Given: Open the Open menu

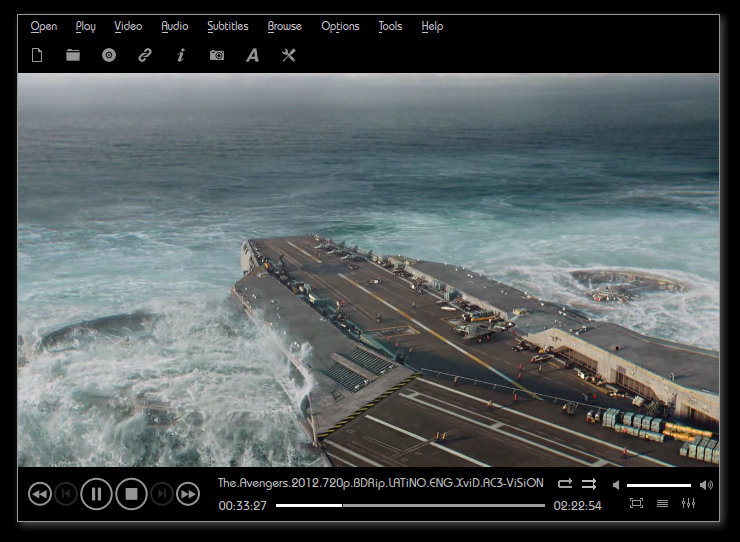Looking at the screenshot, I should coord(44,26).
